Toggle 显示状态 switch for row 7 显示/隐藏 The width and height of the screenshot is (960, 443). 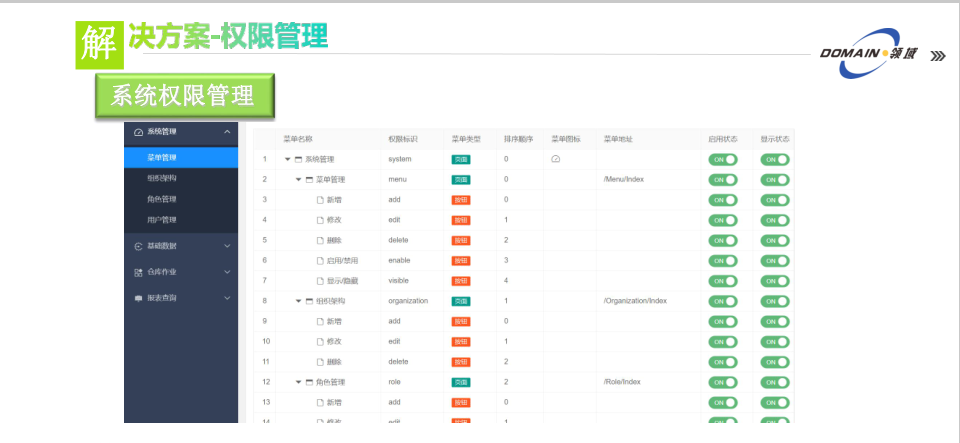[775, 281]
